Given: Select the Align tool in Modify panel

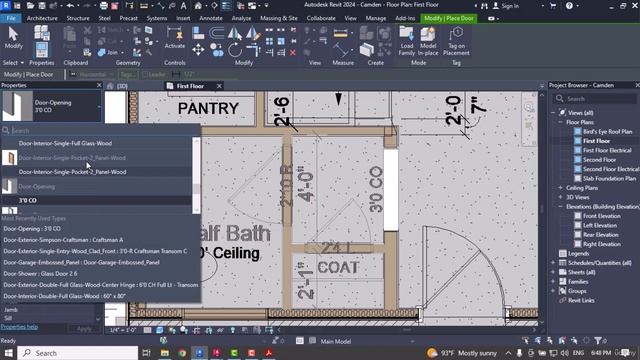Looking at the screenshot, I should coord(198,33).
